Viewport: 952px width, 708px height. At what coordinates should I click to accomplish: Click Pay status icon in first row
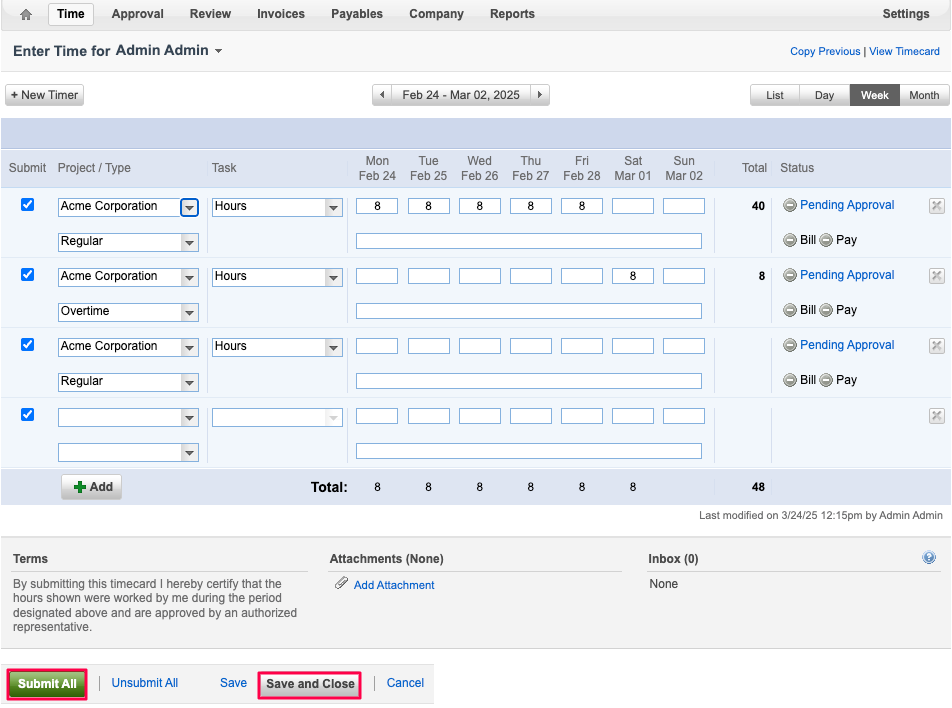click(826, 240)
